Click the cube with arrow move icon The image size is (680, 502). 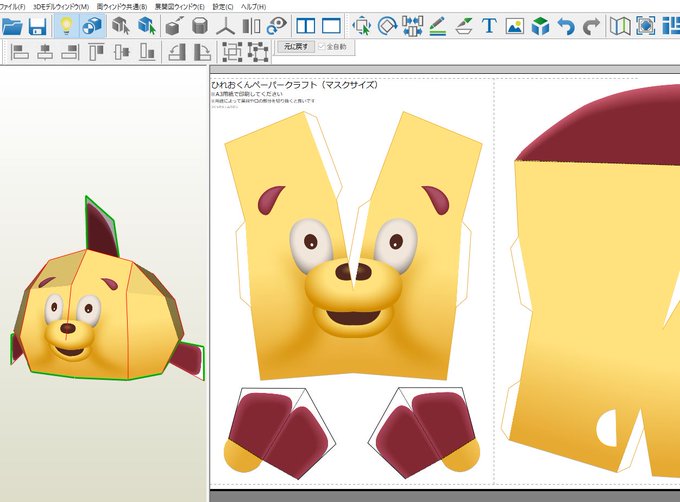click(x=175, y=26)
